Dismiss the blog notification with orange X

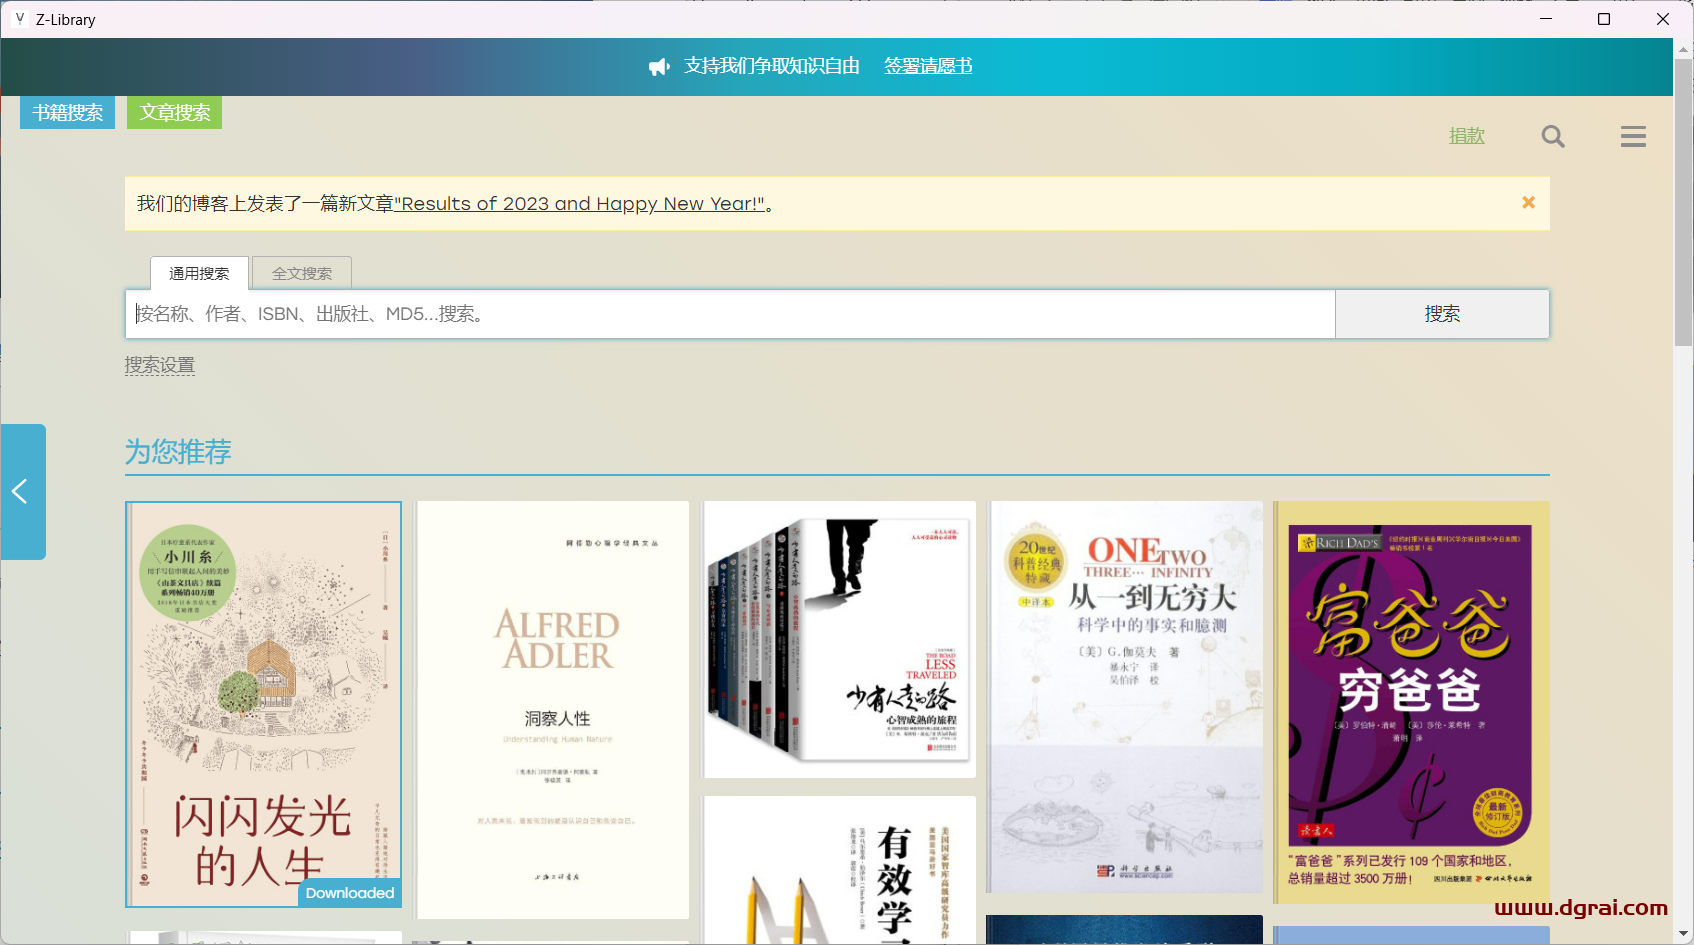1528,202
